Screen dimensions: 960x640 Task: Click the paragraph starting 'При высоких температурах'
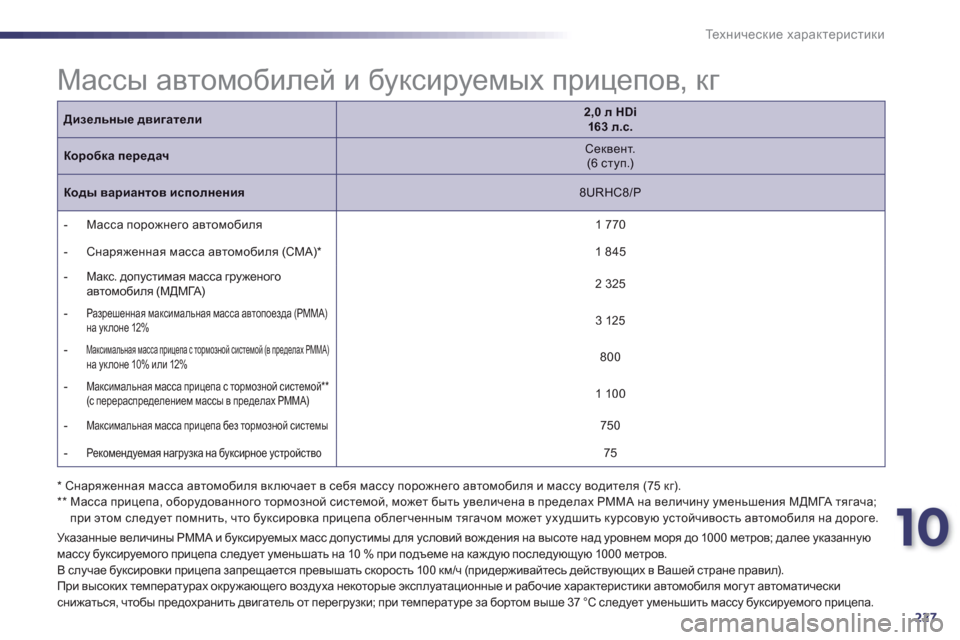465,594
